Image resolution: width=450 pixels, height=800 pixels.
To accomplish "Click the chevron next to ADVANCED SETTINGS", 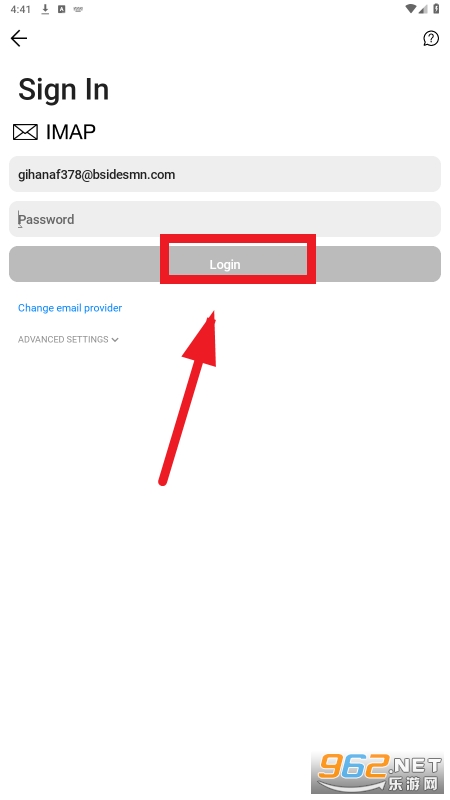I will pos(115,340).
